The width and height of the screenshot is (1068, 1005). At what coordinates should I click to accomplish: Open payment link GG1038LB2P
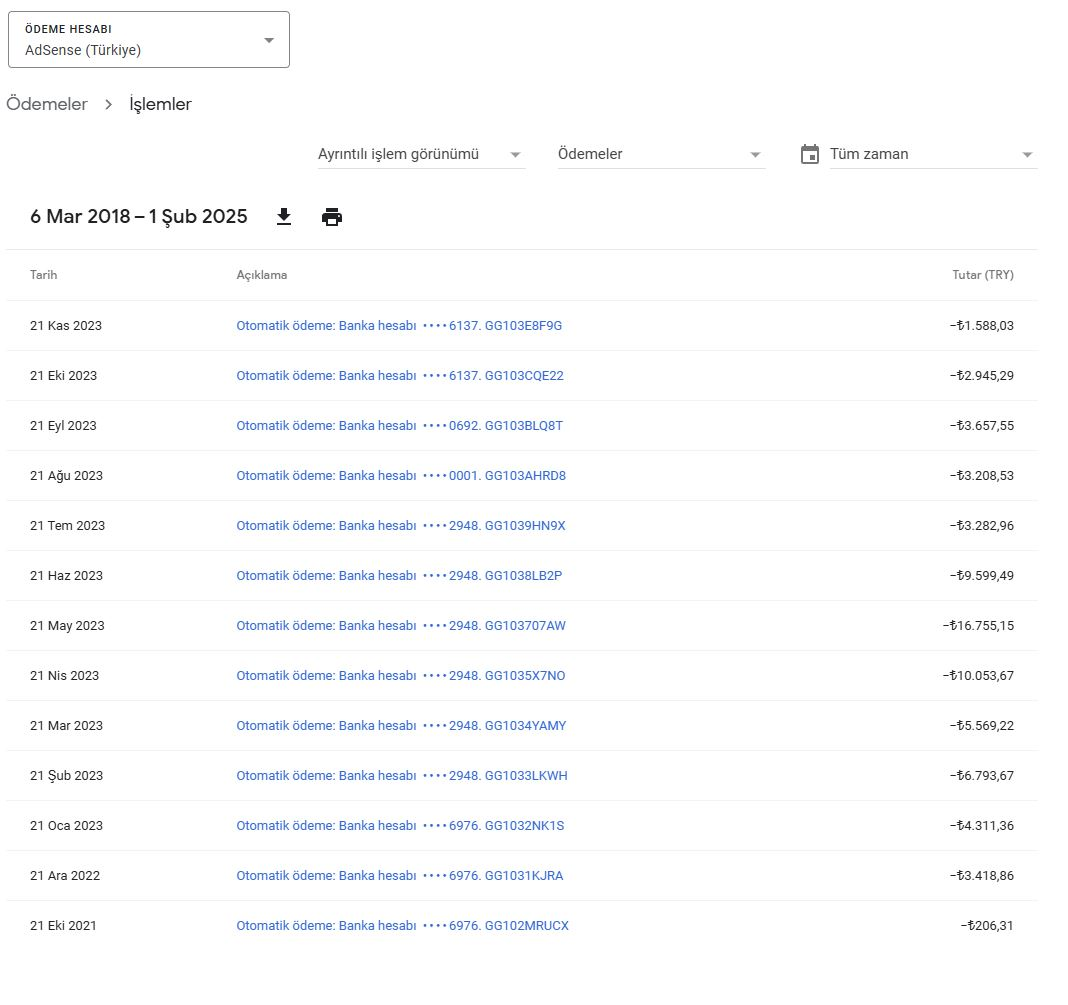pyautogui.click(x=399, y=575)
